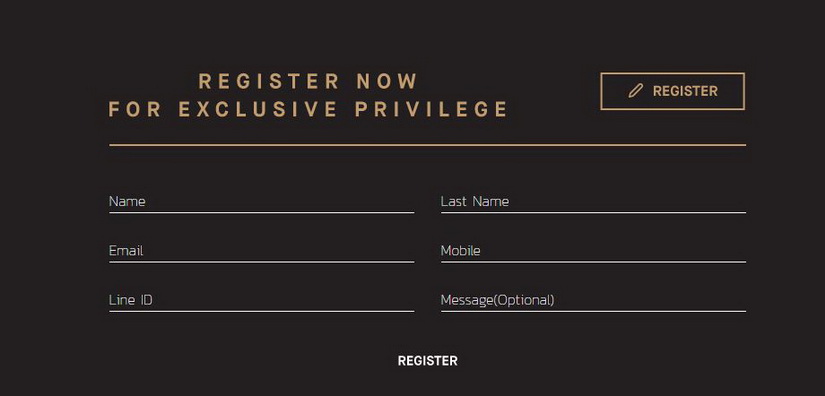The width and height of the screenshot is (825, 396).
Task: Click the "Name" placeholder label
Action: point(127,201)
